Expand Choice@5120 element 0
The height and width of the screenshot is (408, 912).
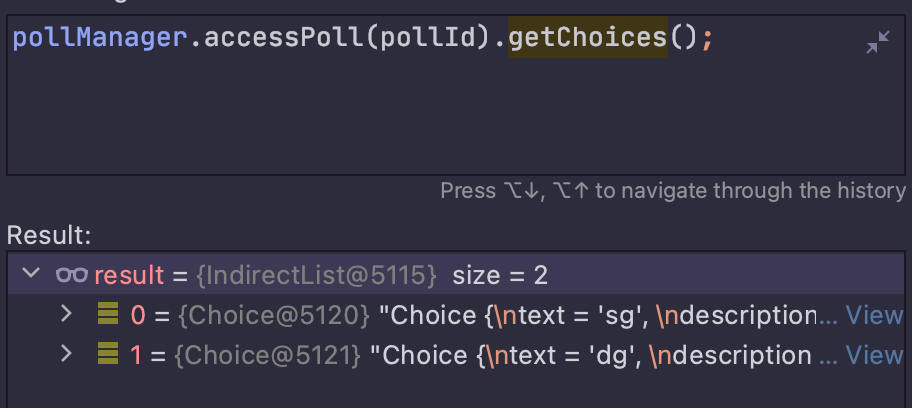click(67, 314)
